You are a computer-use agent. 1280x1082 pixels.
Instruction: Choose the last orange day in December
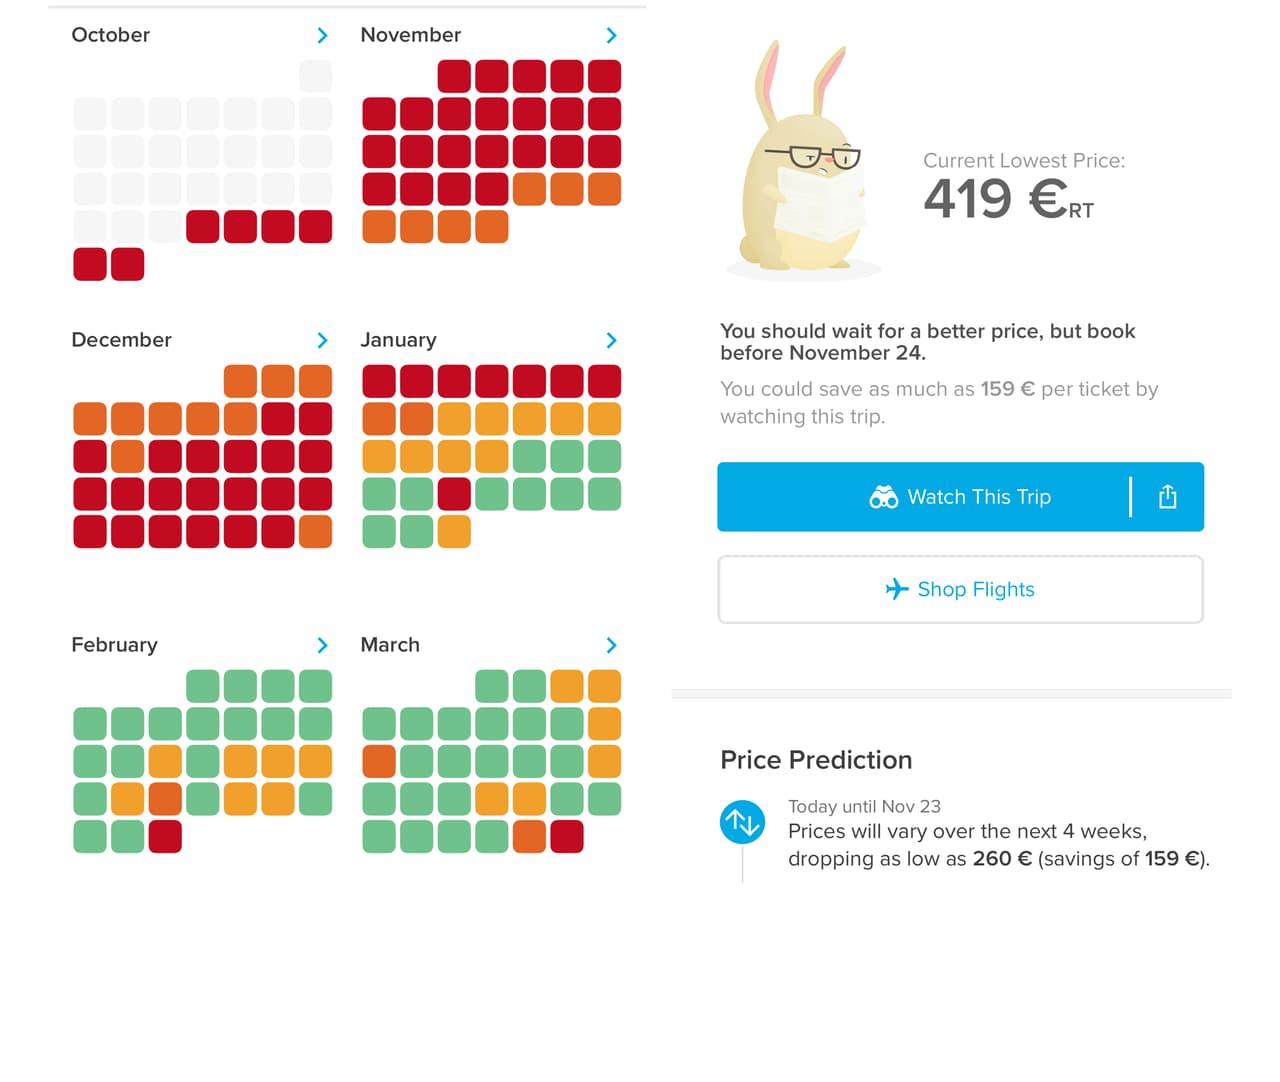(315, 531)
